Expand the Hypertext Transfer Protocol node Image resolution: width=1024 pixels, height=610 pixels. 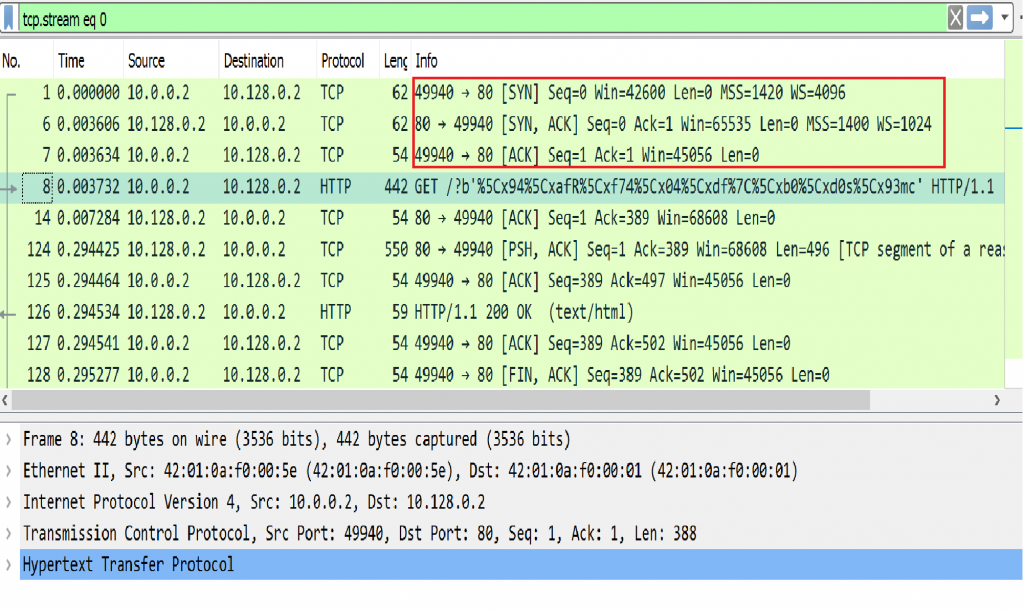pyautogui.click(x=8, y=565)
